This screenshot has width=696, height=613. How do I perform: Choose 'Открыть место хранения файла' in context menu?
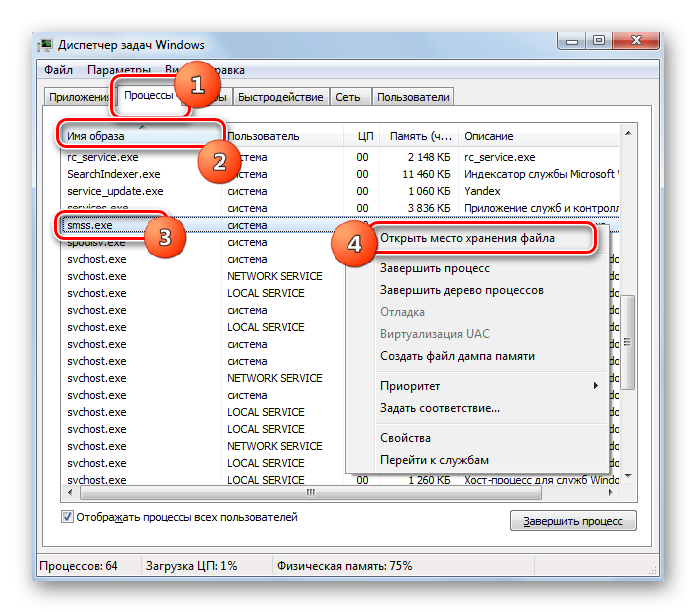coord(466,239)
